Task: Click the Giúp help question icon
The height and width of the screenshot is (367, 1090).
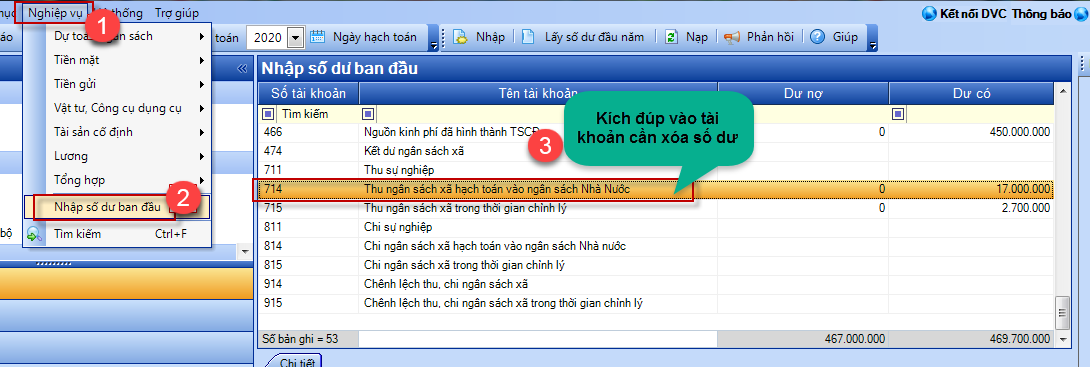Action: click(818, 37)
